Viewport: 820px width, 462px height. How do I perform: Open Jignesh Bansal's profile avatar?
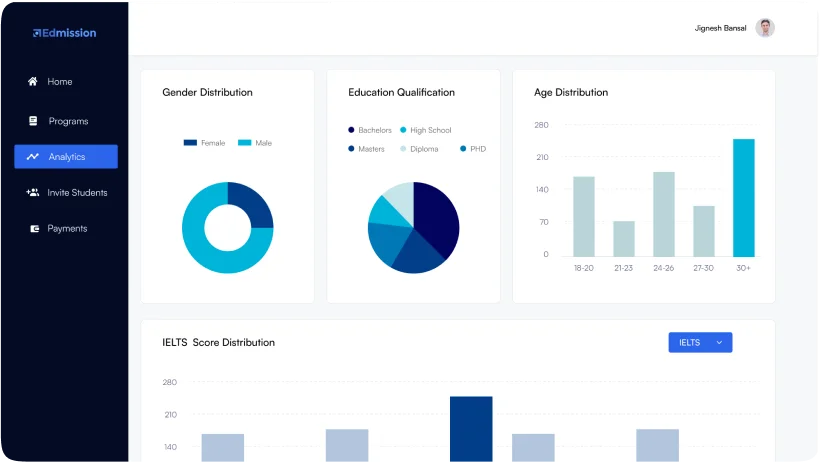tap(765, 28)
